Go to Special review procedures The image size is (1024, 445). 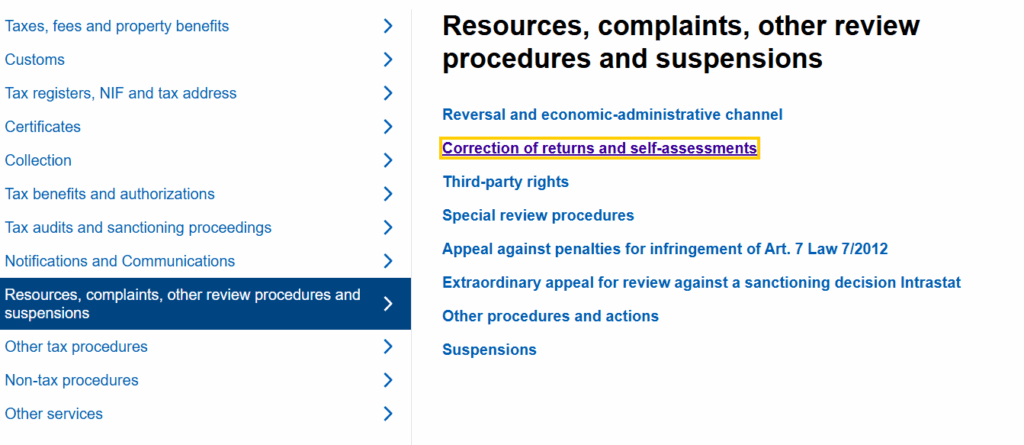[x=538, y=215]
